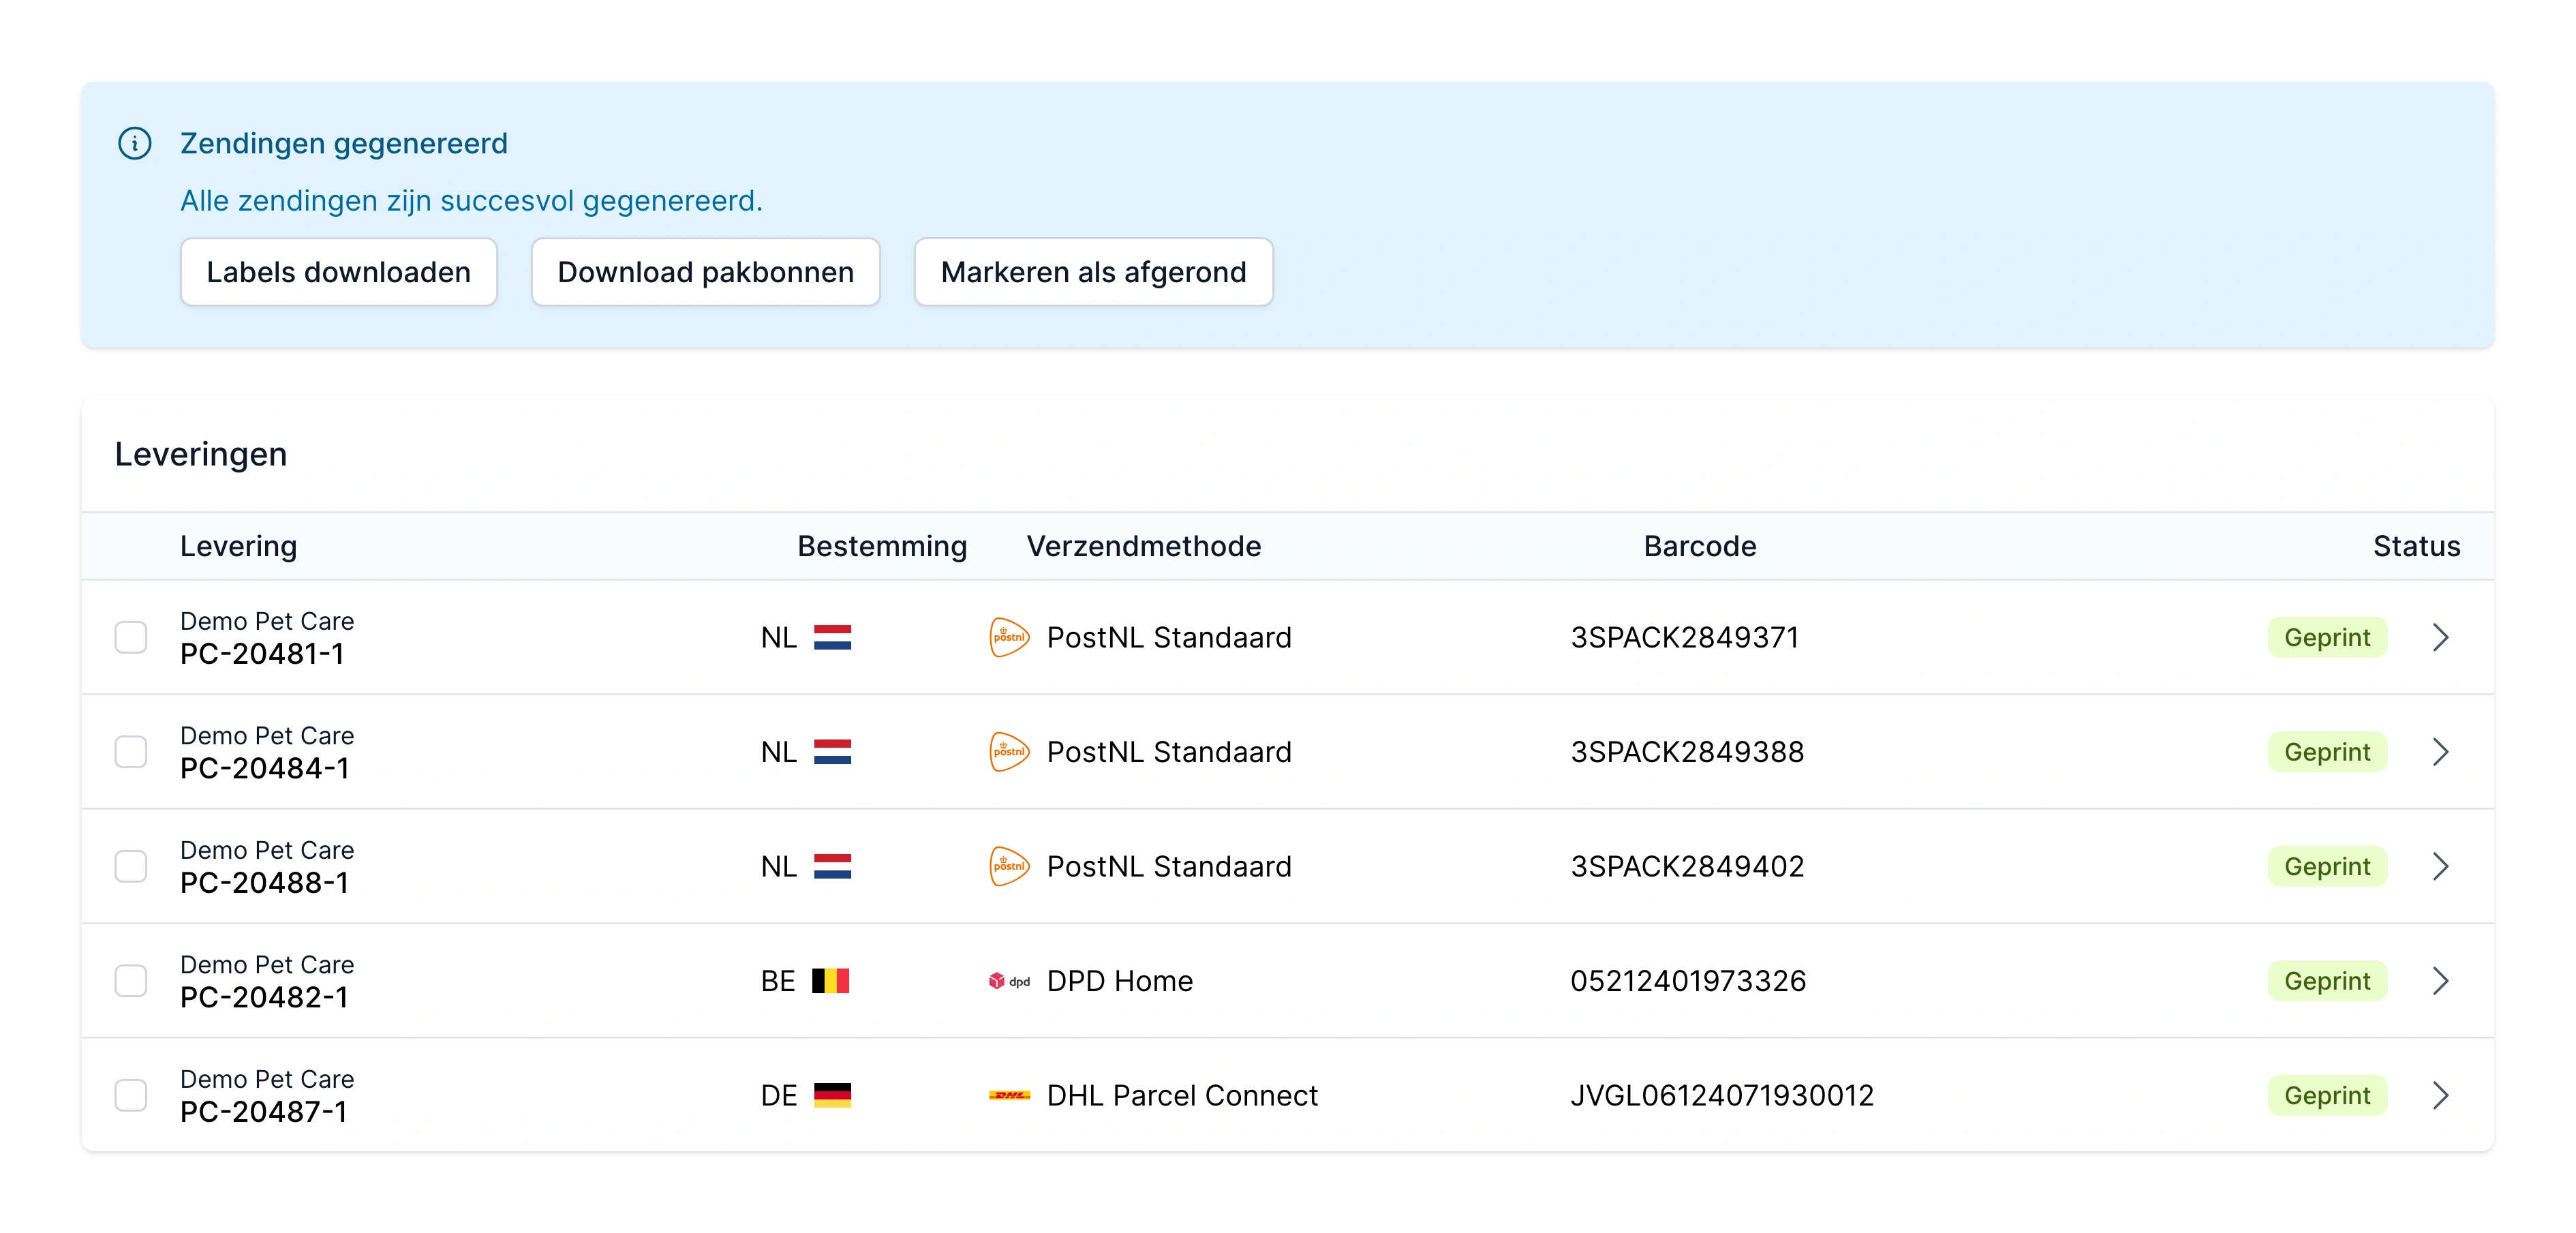Image resolution: width=2576 pixels, height=1233 pixels.
Task: Click the Levering column header
Action: pyautogui.click(x=238, y=546)
